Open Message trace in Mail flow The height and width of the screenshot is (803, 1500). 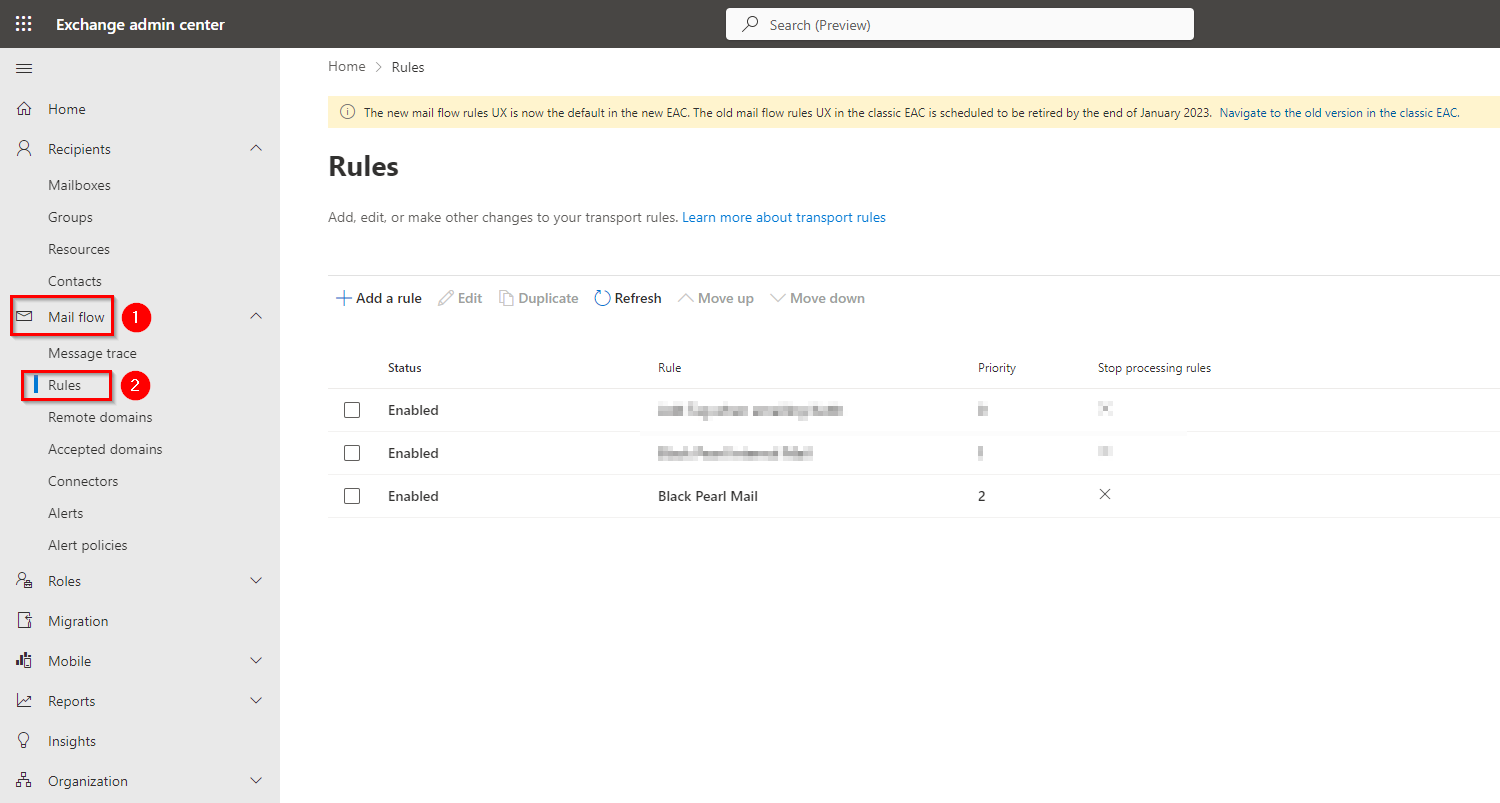pyautogui.click(x=92, y=353)
